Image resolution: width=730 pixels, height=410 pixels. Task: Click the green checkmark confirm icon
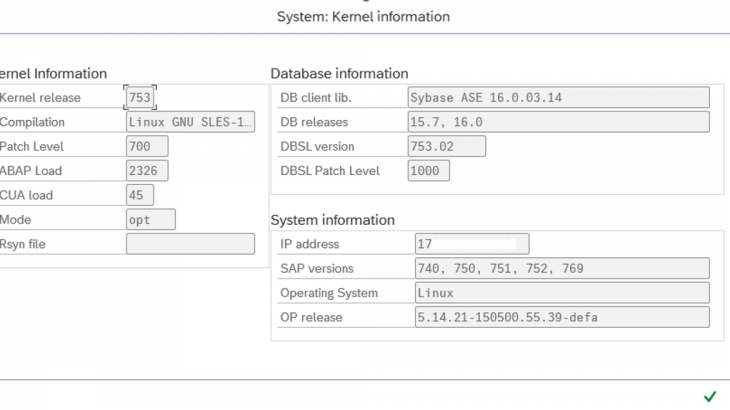coord(709,396)
